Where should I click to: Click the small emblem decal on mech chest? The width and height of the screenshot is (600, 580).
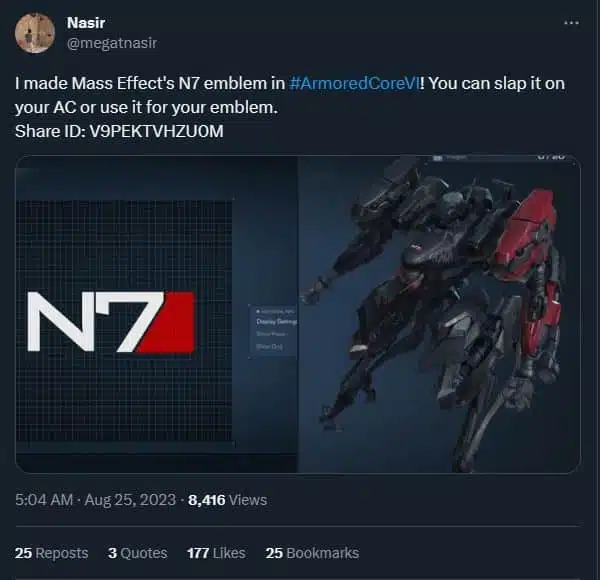[418, 247]
